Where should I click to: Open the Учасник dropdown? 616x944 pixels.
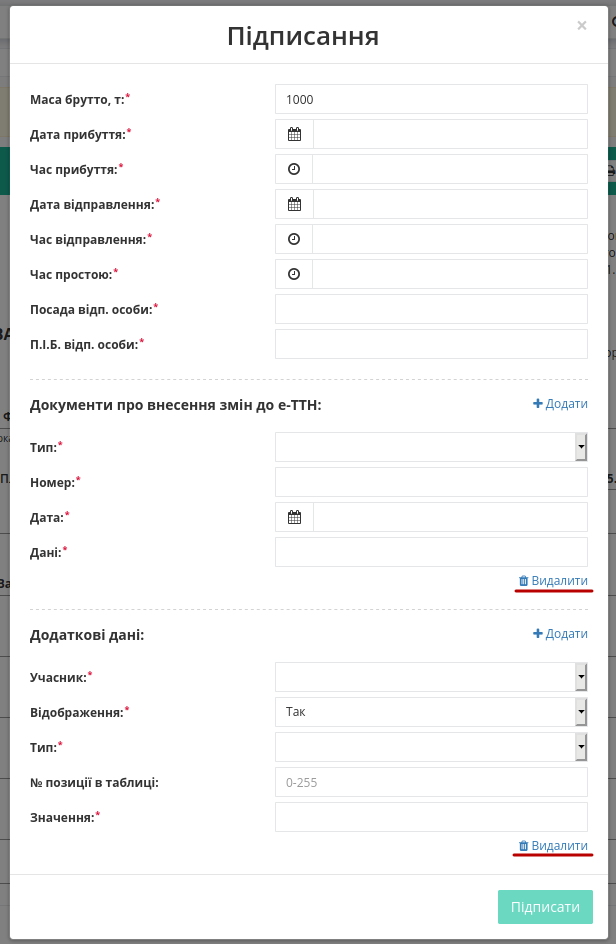[x=431, y=677]
